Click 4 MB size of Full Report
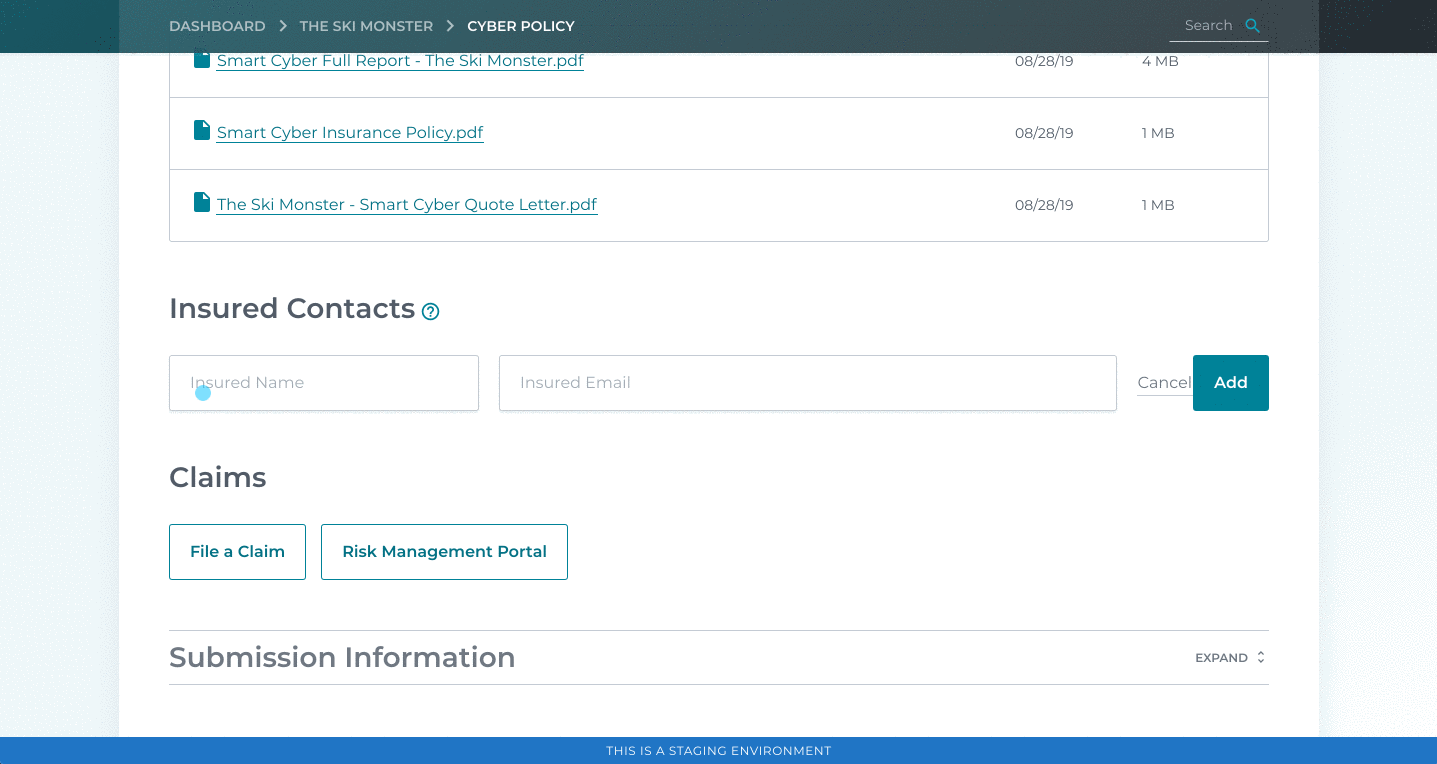1437x764 pixels. point(1160,61)
